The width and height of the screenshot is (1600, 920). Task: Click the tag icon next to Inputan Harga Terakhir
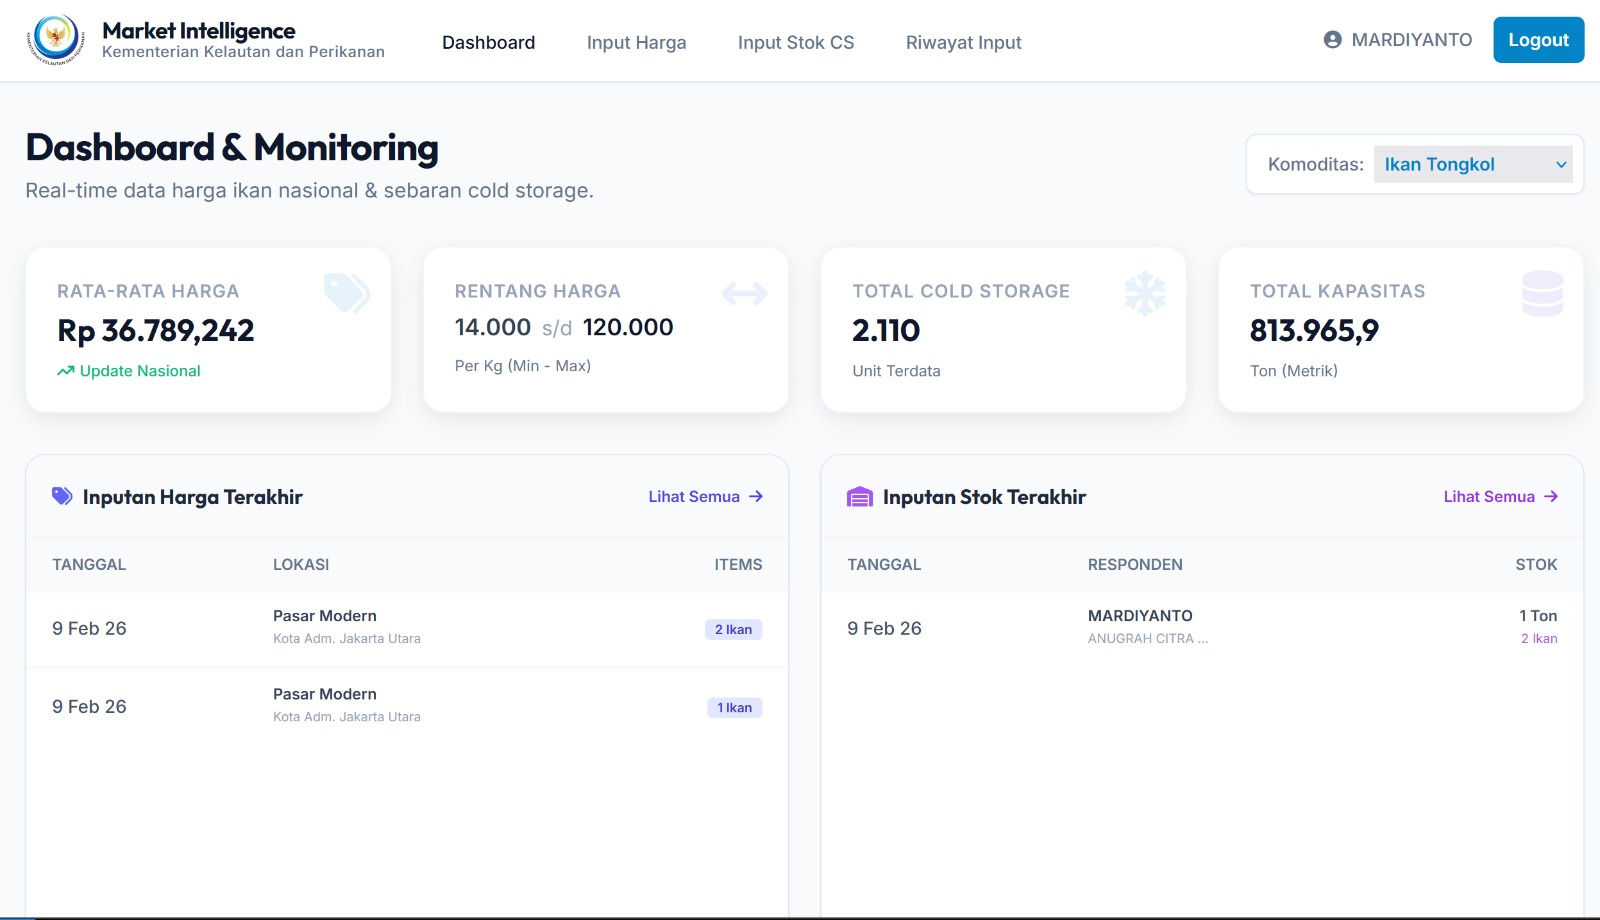click(x=62, y=496)
